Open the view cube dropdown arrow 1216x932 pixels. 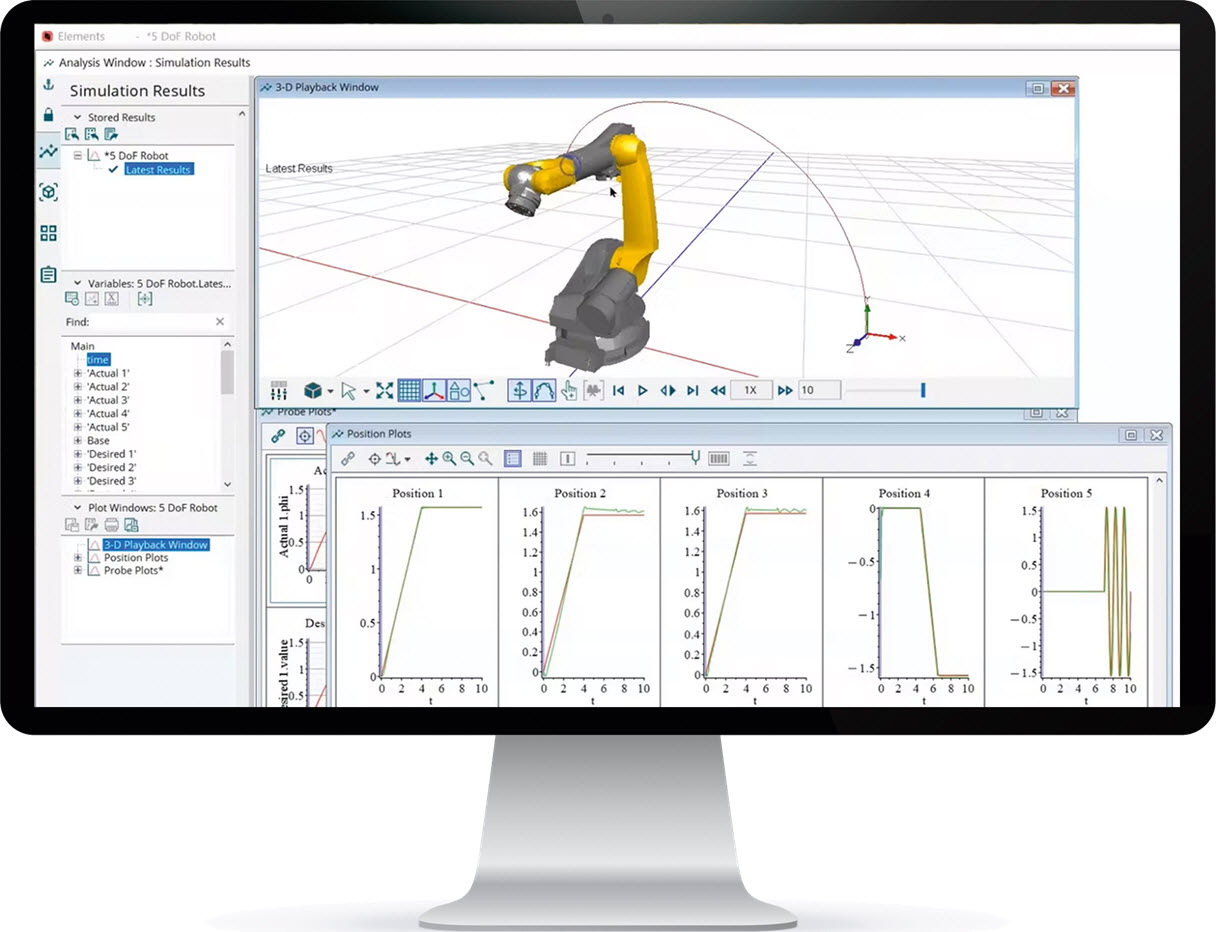tap(330, 391)
